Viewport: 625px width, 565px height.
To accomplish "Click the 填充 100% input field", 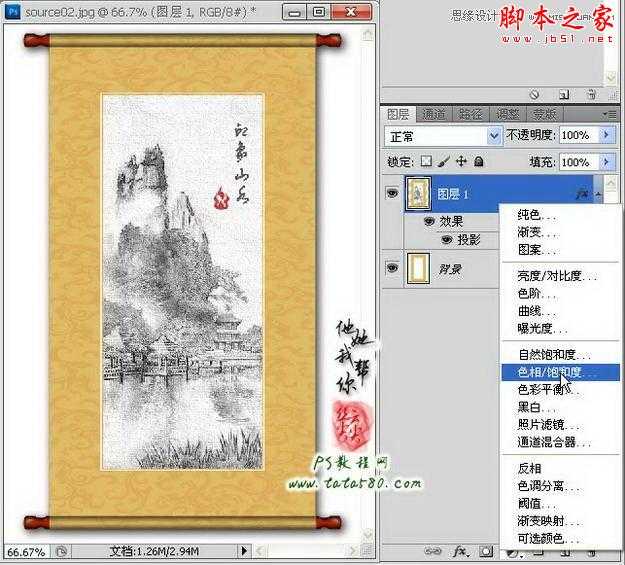I will 579,162.
